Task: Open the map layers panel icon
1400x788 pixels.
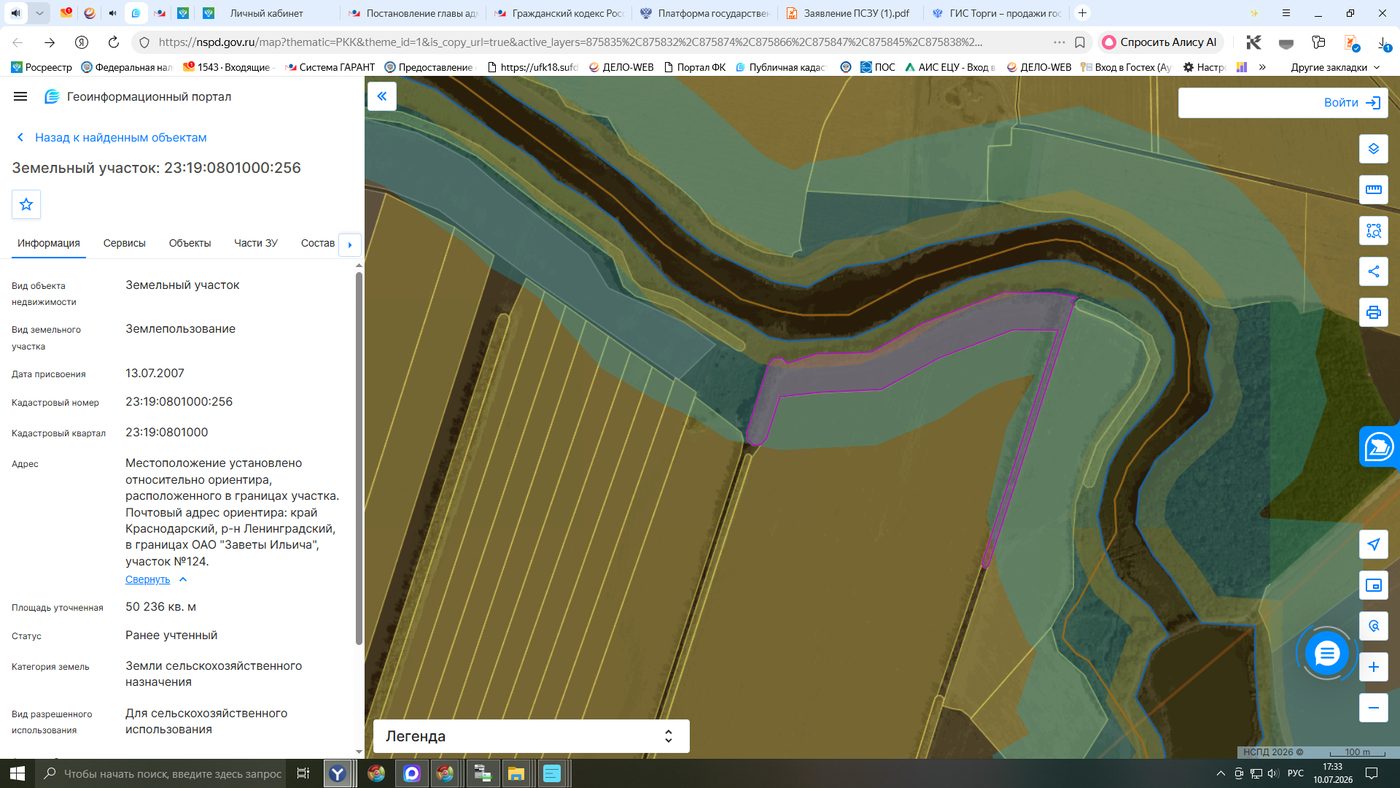Action: pyautogui.click(x=1373, y=149)
